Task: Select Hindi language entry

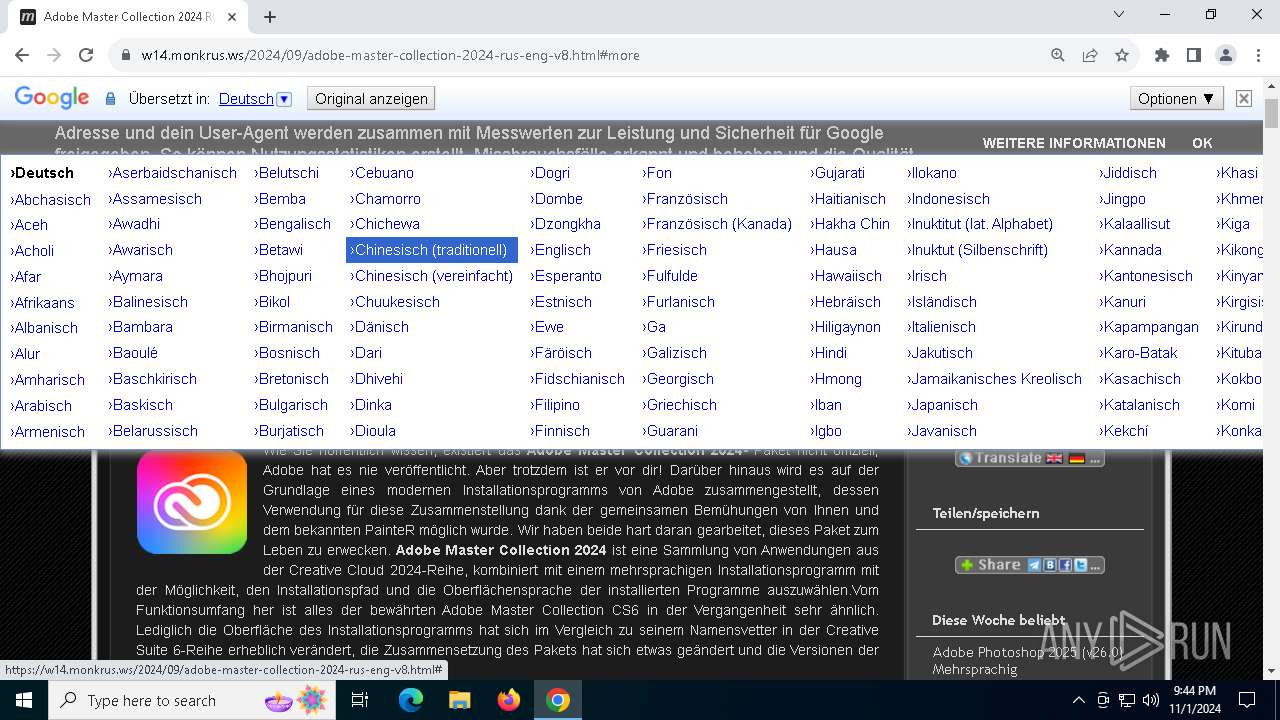Action: tap(829, 353)
